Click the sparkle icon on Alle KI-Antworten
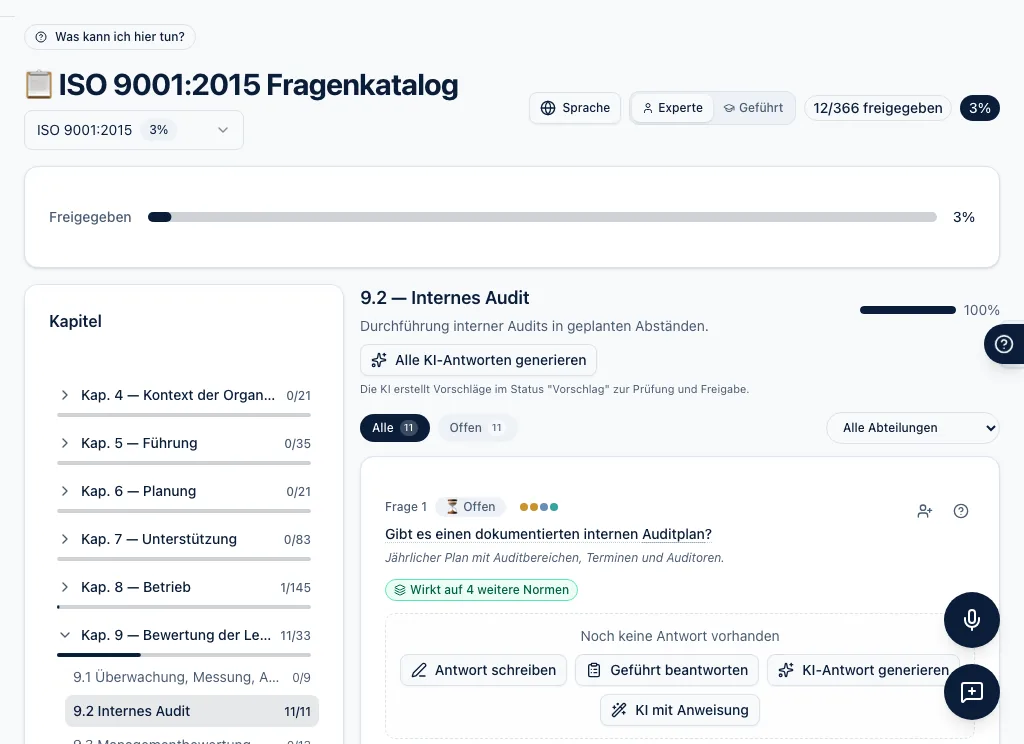Screen dimensions: 1024x744 (379, 360)
